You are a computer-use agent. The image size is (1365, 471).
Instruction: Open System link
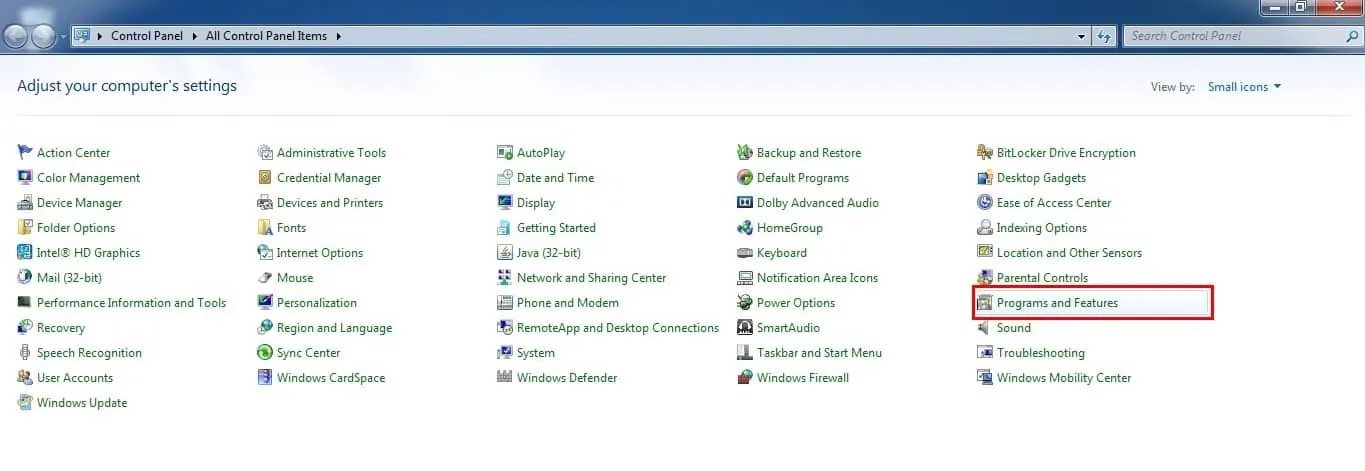pos(536,353)
